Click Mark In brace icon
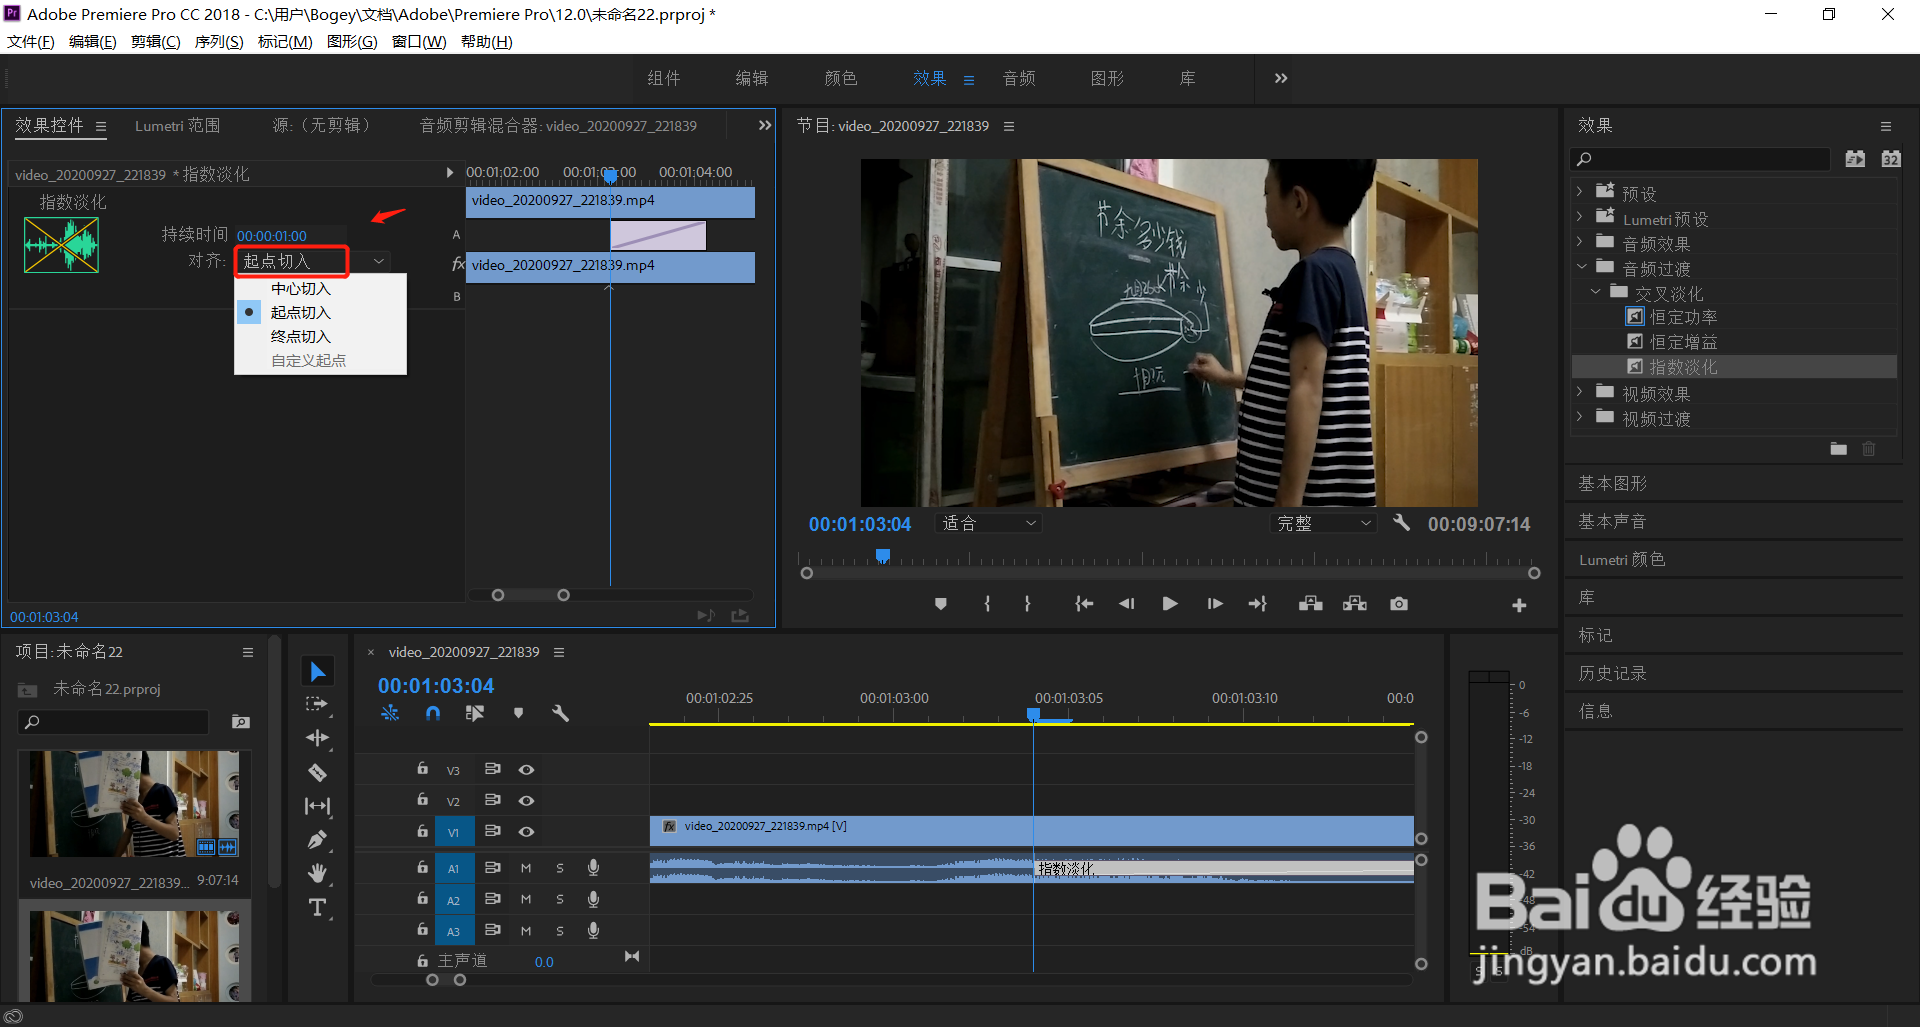This screenshot has height=1027, width=1920. coord(987,604)
